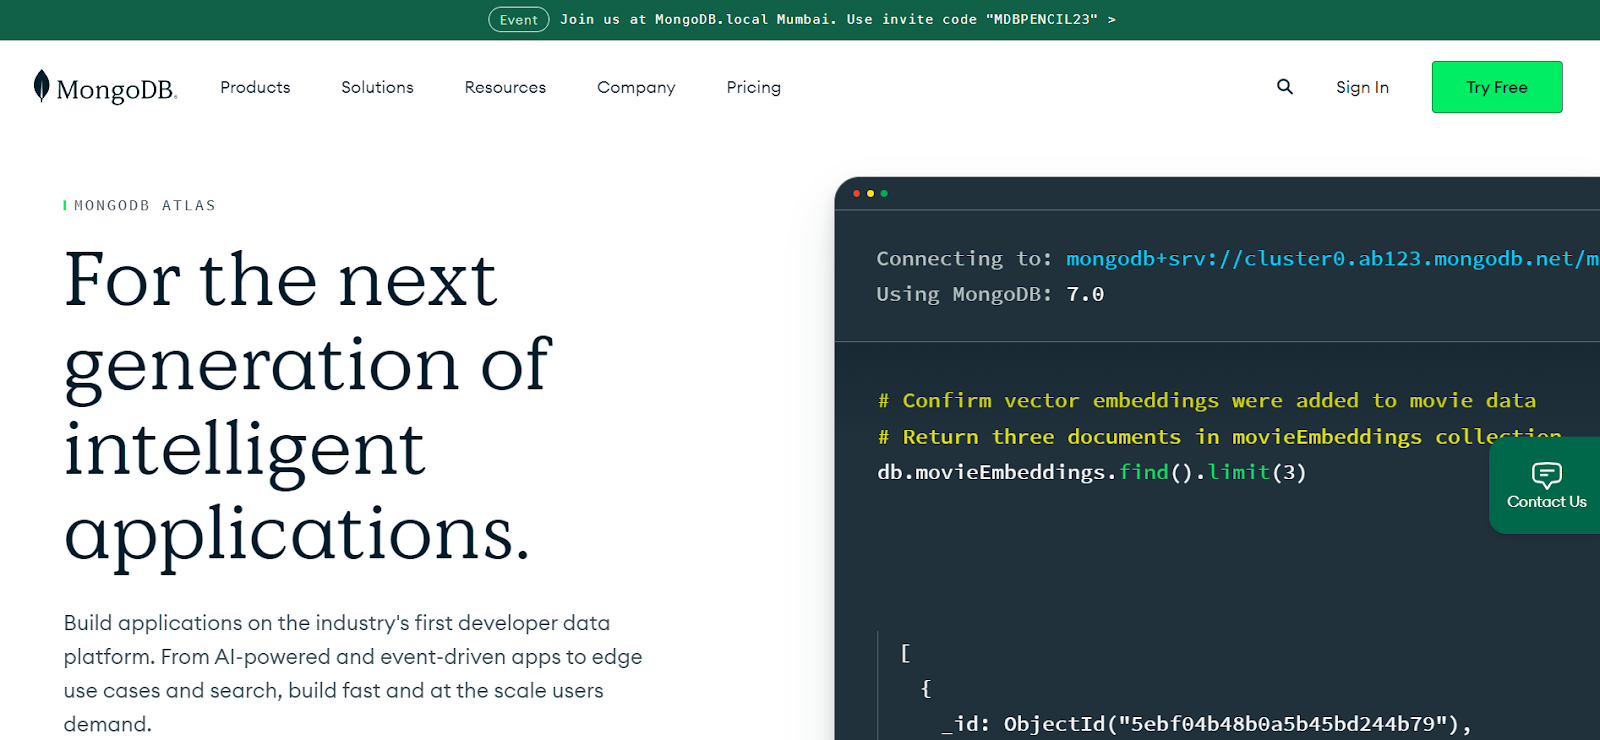Open the Company menu
Viewport: 1600px width, 740px height.
tap(636, 88)
